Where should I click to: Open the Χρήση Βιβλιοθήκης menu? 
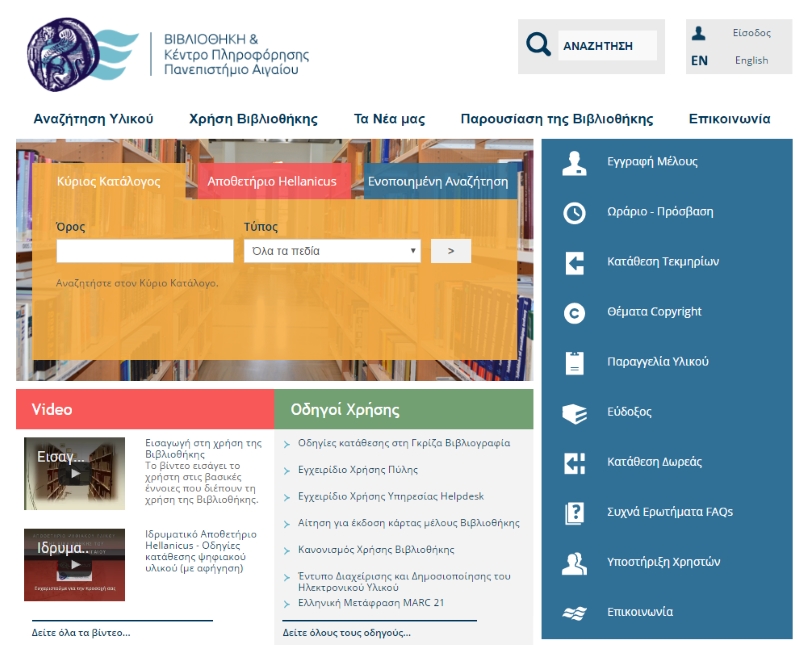[x=253, y=119]
